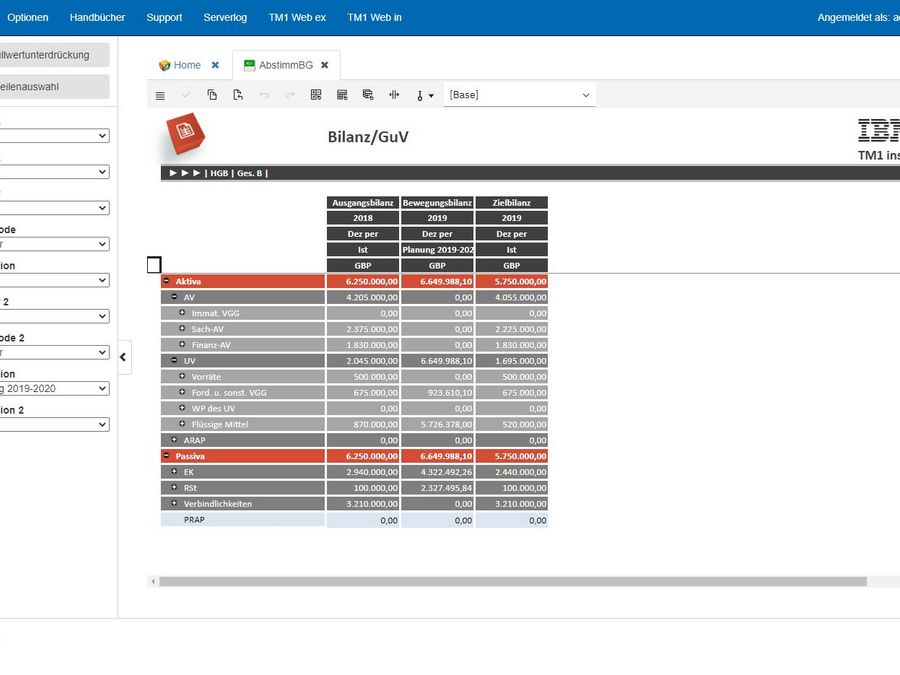Expand the Flüssige Mittel row
Viewport: 900px width, 675px height.
(x=183, y=424)
